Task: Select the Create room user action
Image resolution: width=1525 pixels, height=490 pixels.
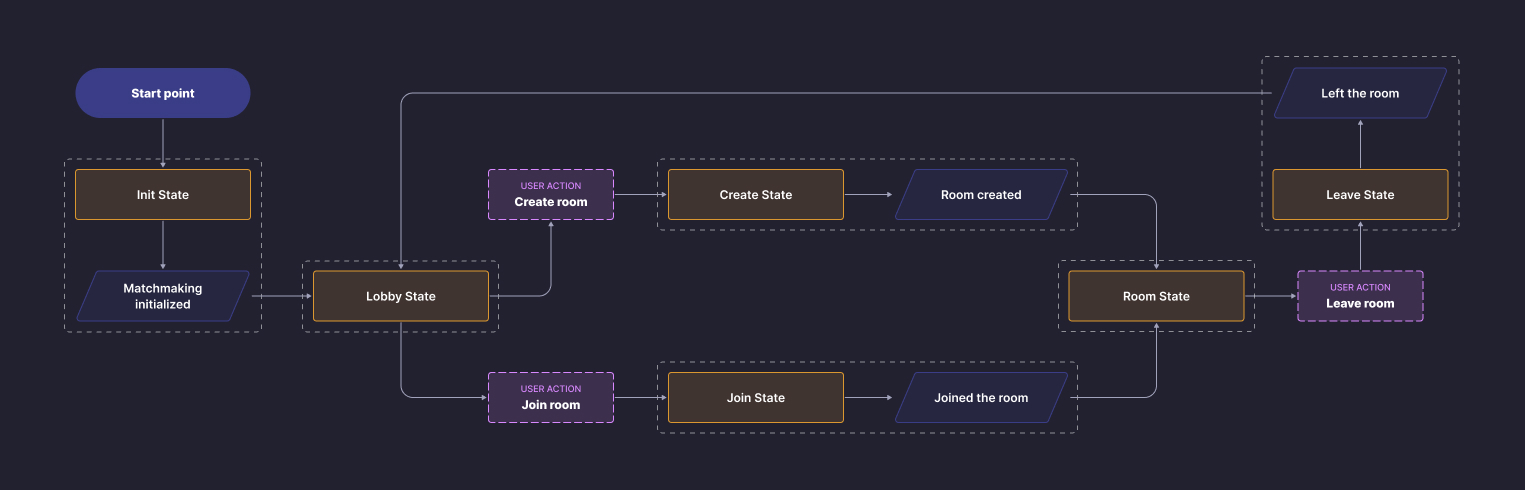Action: [551, 195]
